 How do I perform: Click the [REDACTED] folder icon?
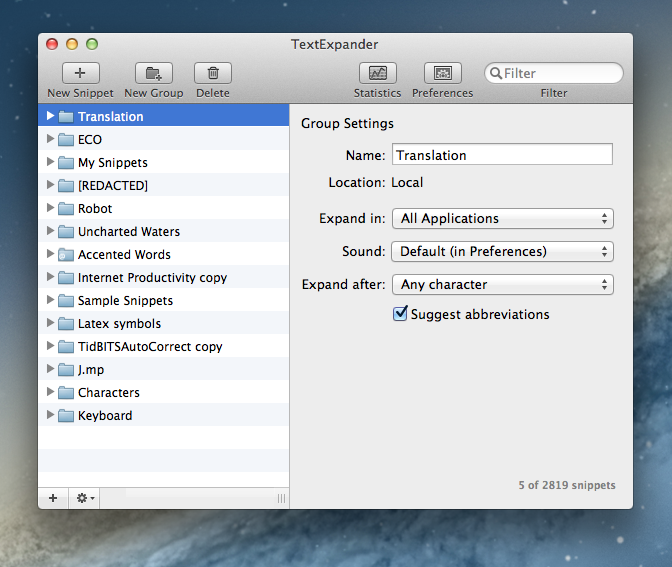tap(66, 186)
